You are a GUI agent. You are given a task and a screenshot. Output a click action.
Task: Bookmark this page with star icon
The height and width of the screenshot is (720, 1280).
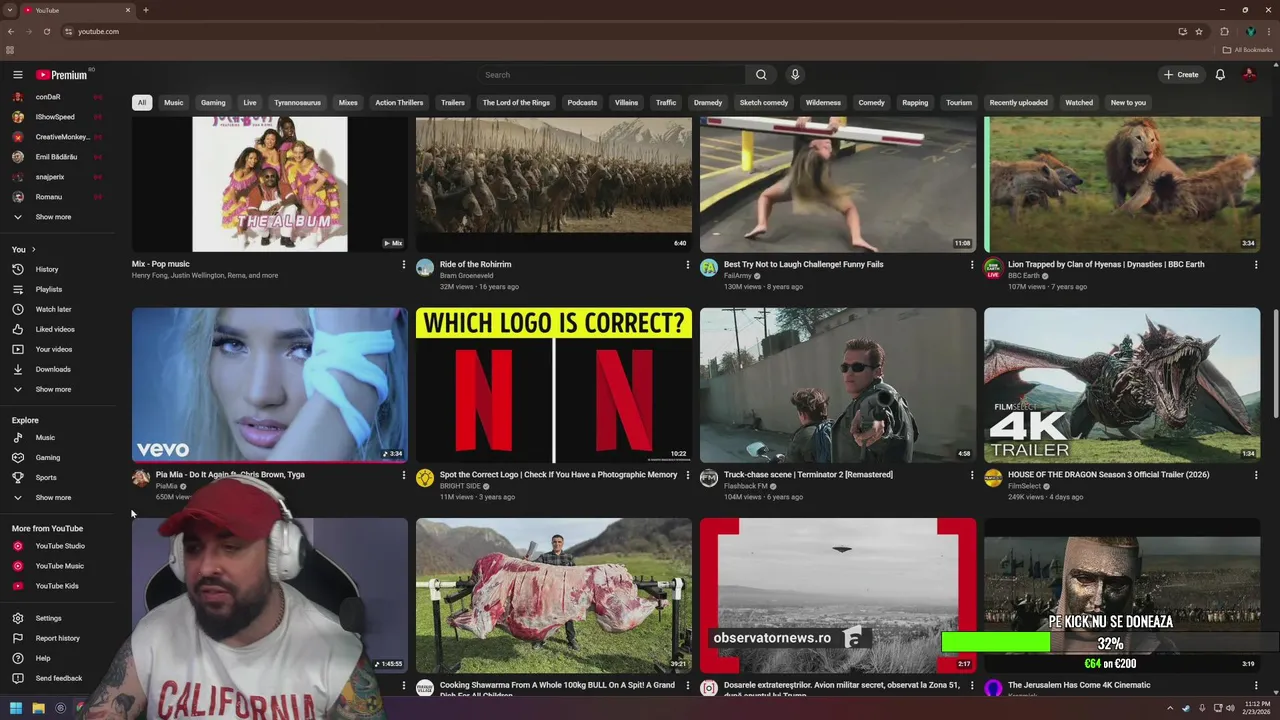click(x=1199, y=31)
